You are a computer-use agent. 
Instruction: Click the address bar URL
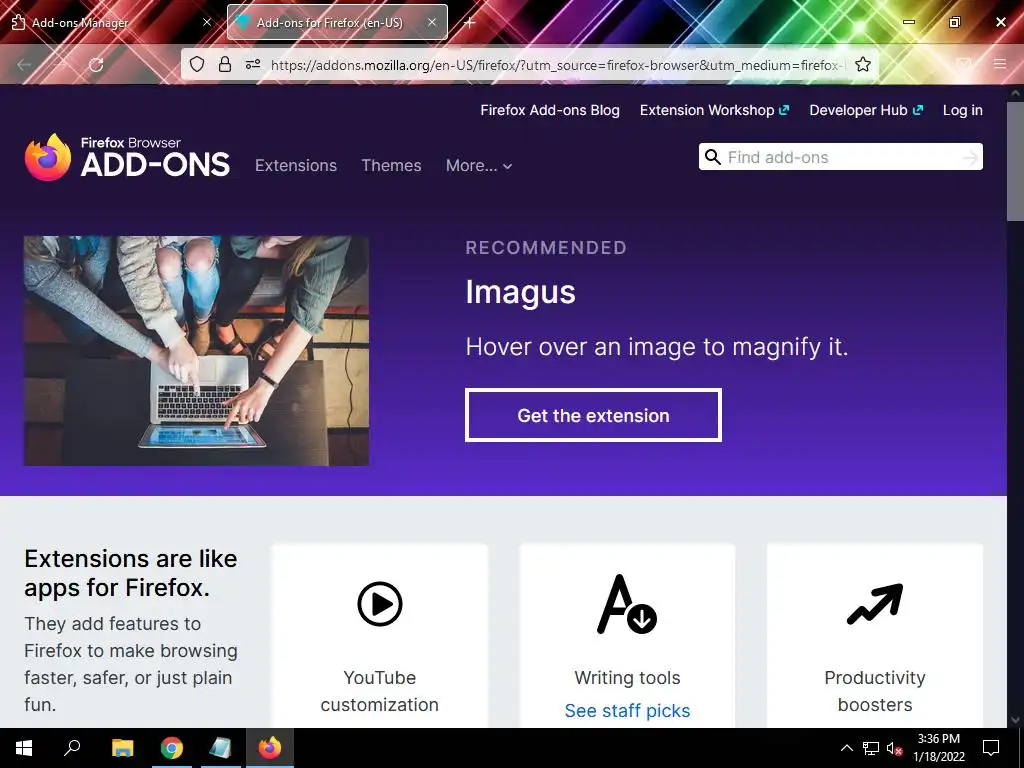pyautogui.click(x=557, y=65)
